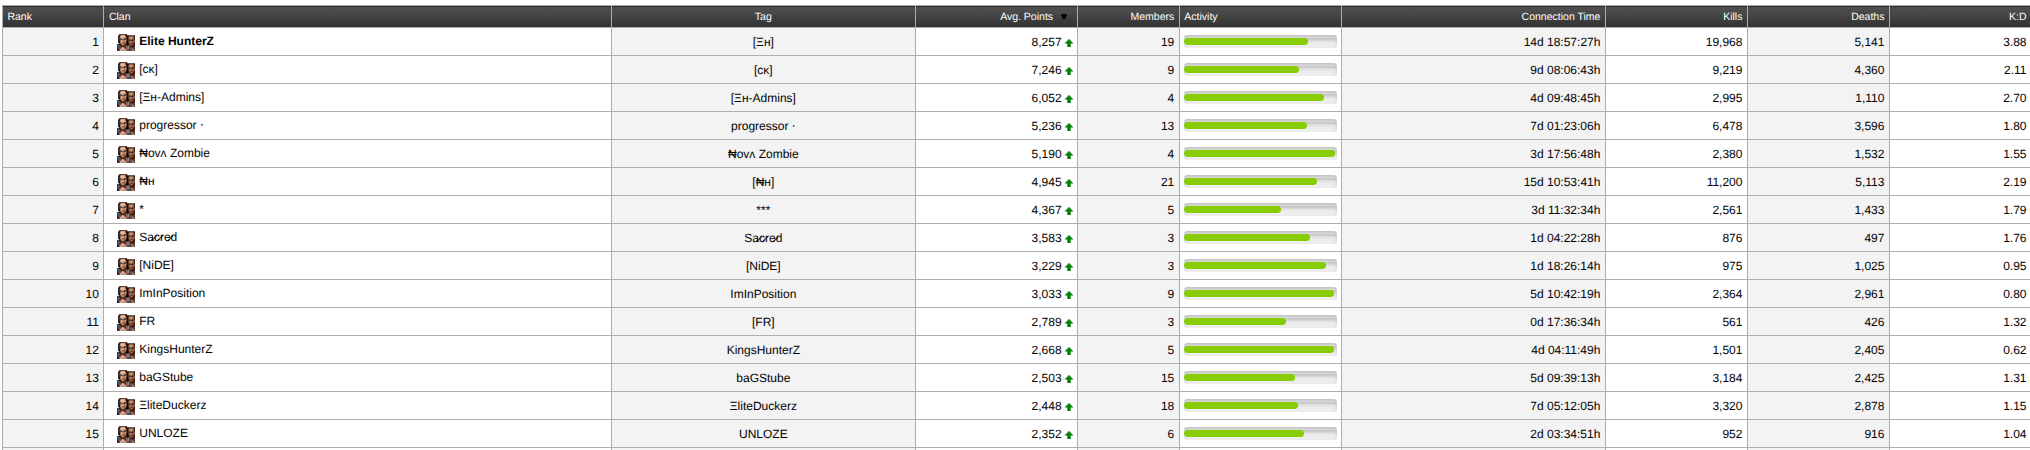Sort by Connection Time column header
Viewport: 2030px width, 450px height.
1560,16
